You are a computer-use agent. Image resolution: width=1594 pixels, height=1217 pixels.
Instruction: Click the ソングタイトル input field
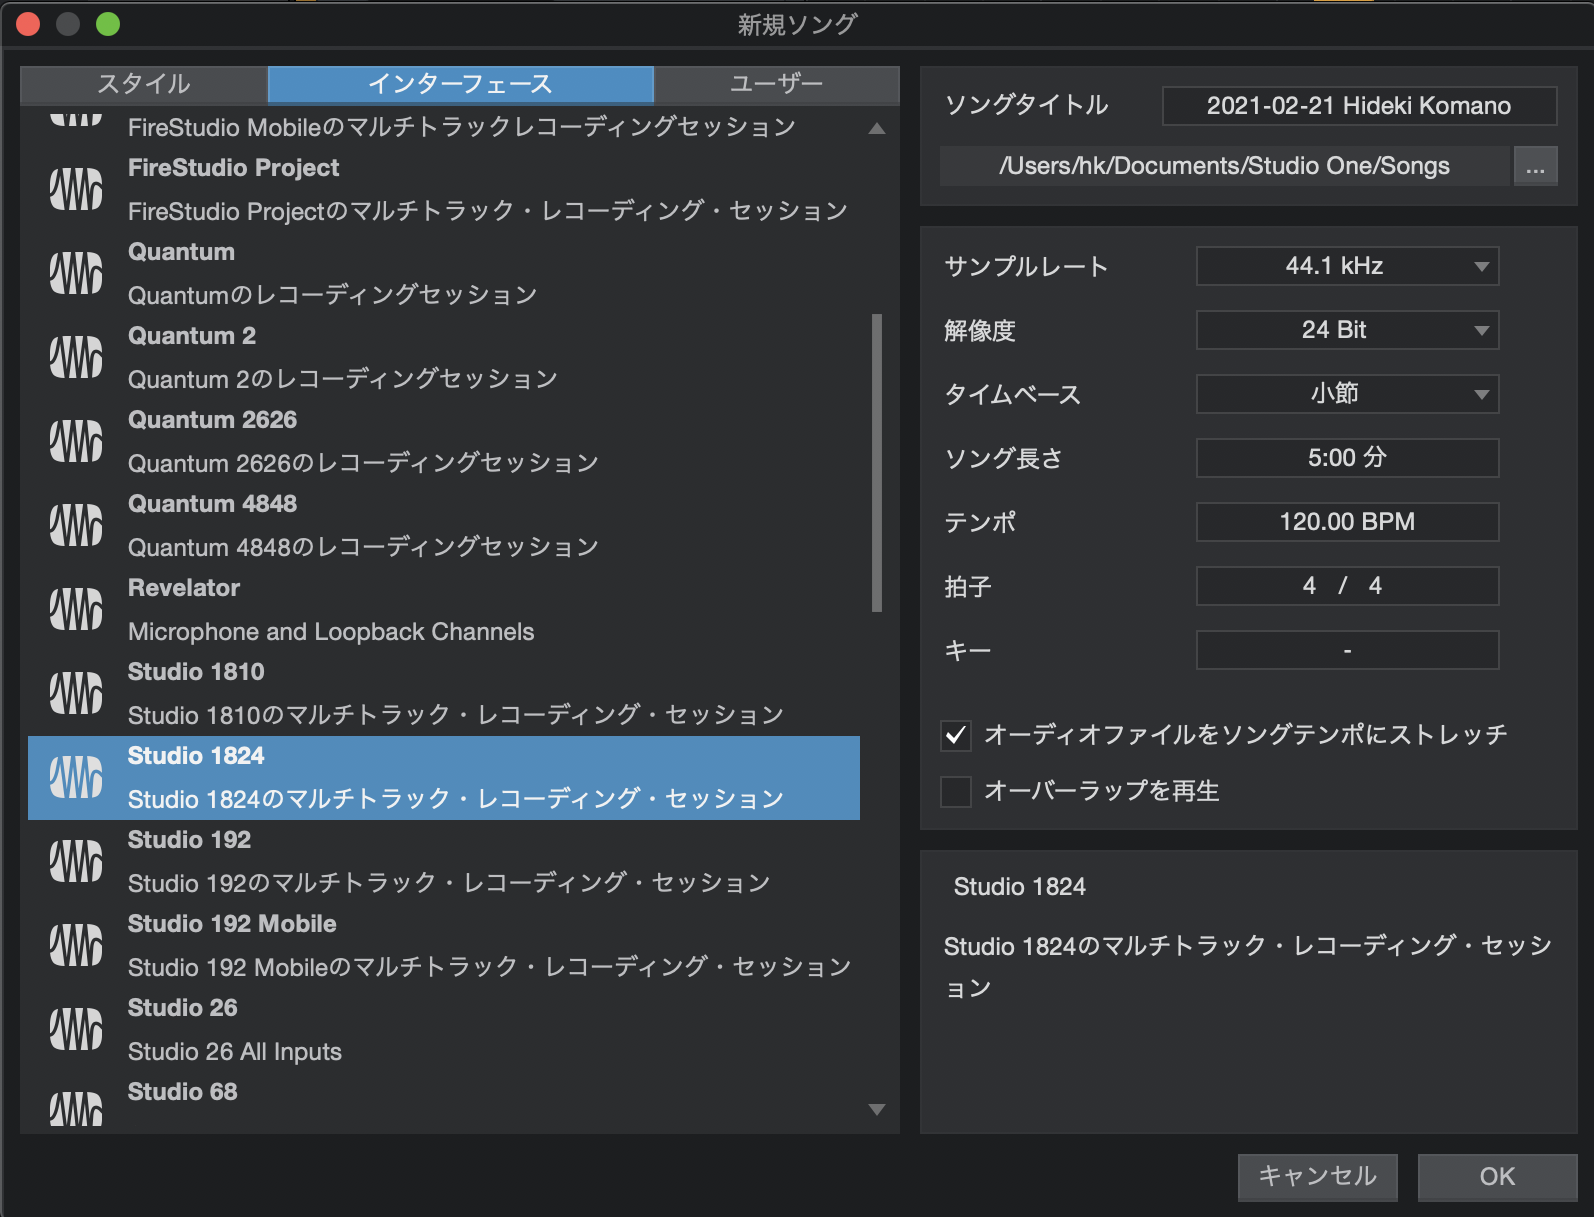(1359, 106)
